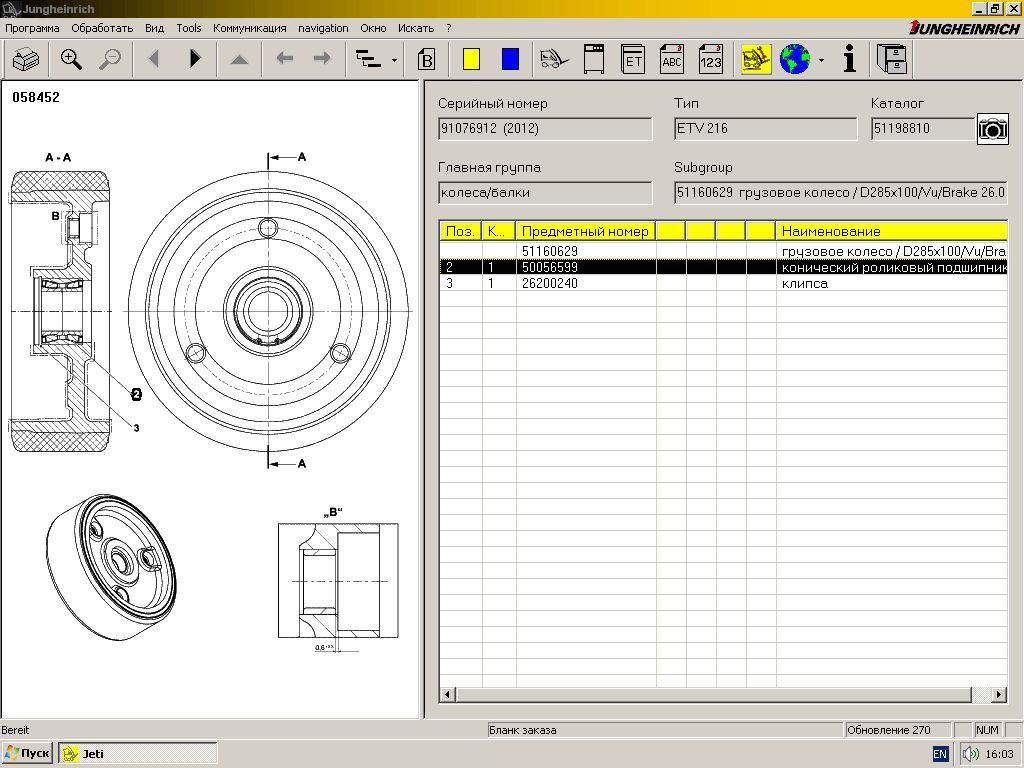The height and width of the screenshot is (768, 1024).
Task: Click the horizontal scrollbar thumb of the table
Action: tap(714, 694)
